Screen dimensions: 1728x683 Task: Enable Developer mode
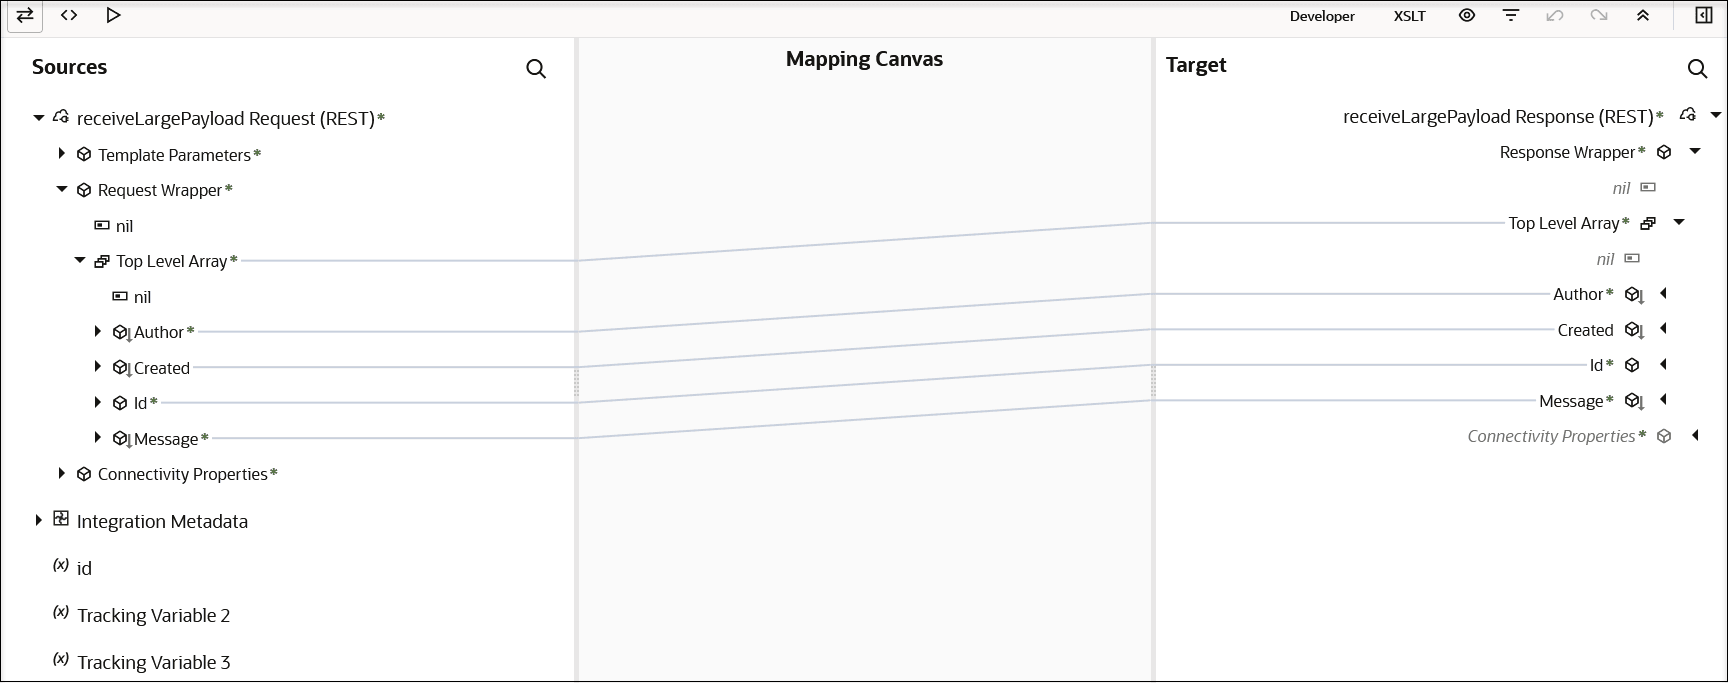pyautogui.click(x=1322, y=15)
